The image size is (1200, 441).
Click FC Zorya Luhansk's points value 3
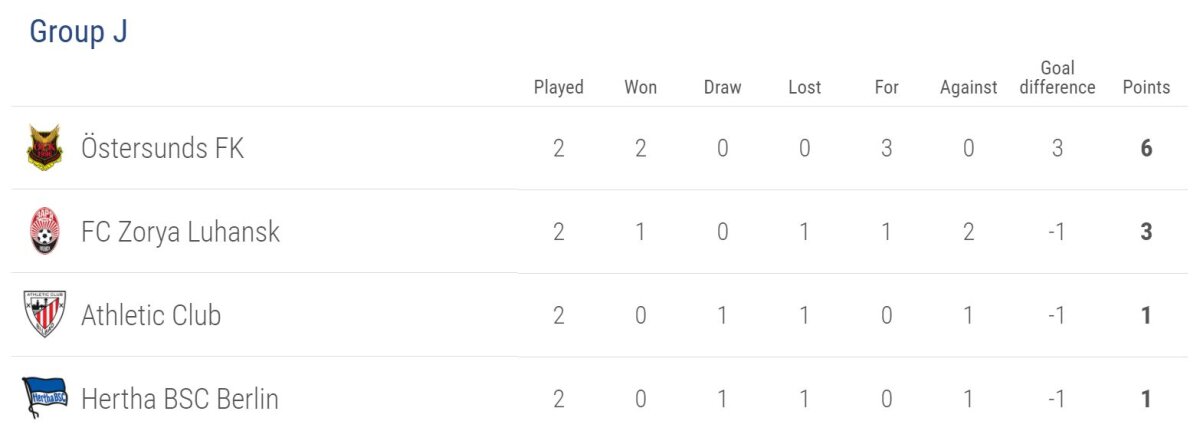(x=1146, y=232)
